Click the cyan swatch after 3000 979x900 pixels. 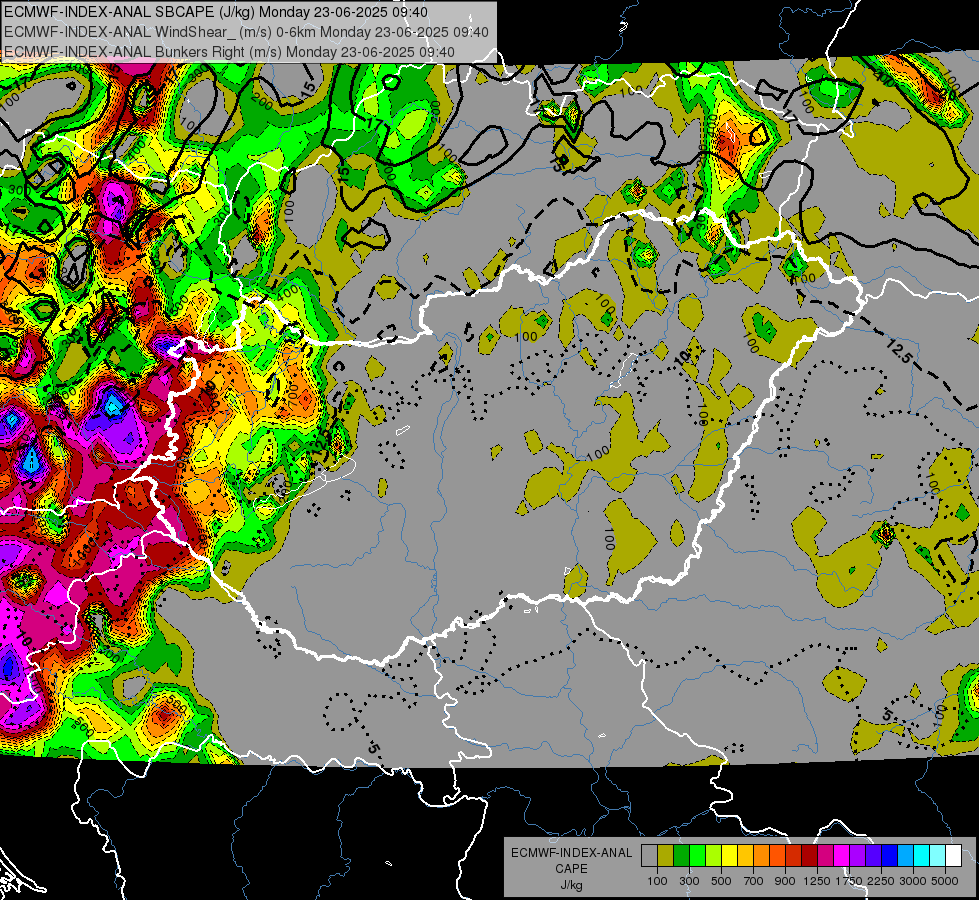coord(922,856)
